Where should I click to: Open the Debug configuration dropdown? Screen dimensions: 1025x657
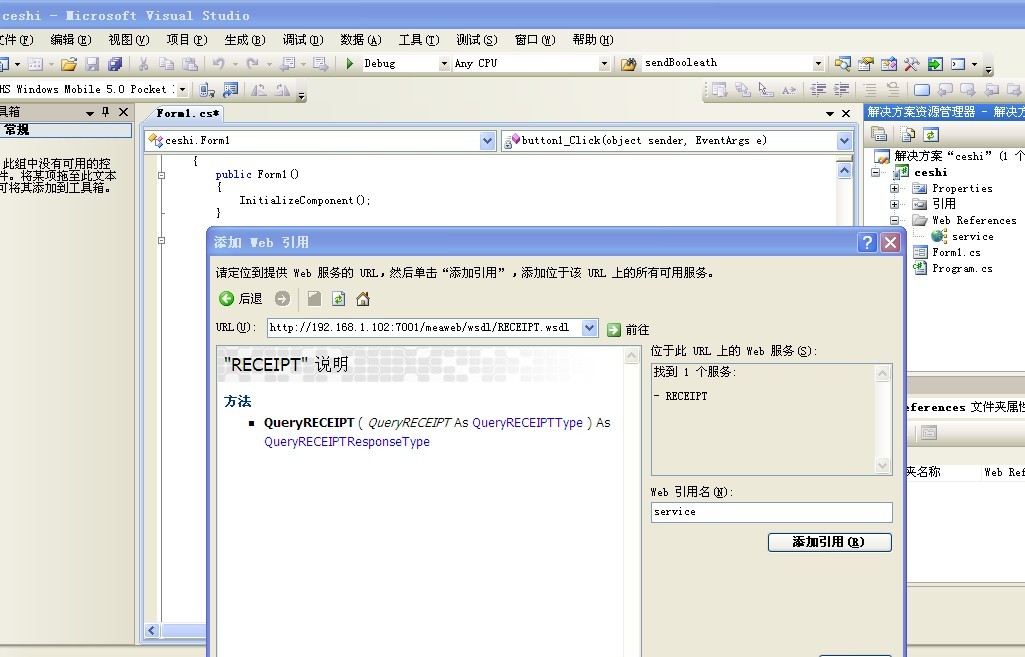point(445,63)
